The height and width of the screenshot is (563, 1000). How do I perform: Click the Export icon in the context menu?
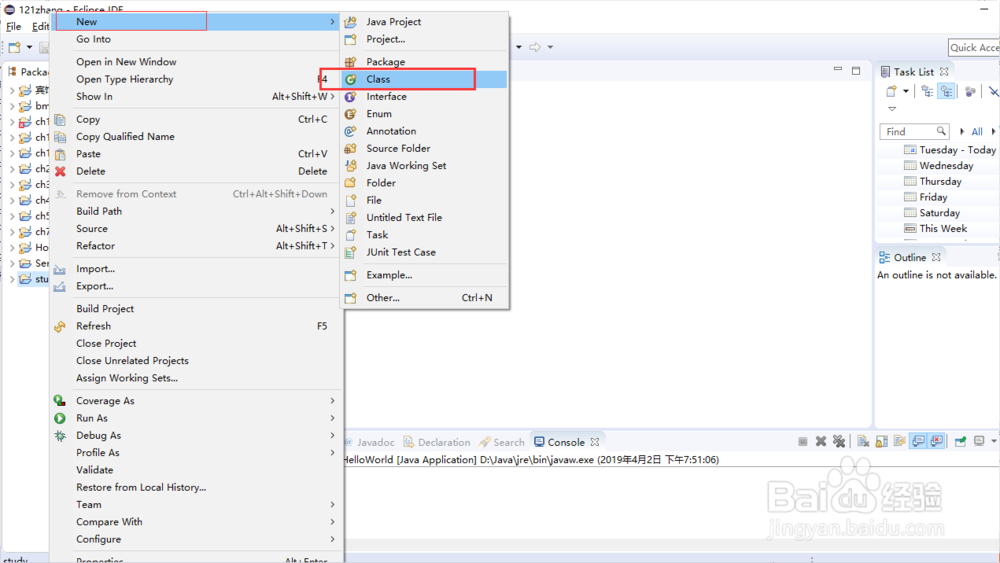(60, 286)
